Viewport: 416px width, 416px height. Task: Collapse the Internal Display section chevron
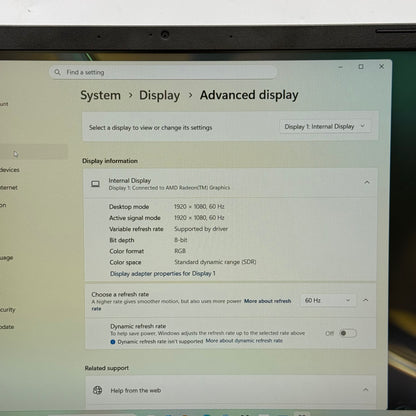(x=367, y=182)
